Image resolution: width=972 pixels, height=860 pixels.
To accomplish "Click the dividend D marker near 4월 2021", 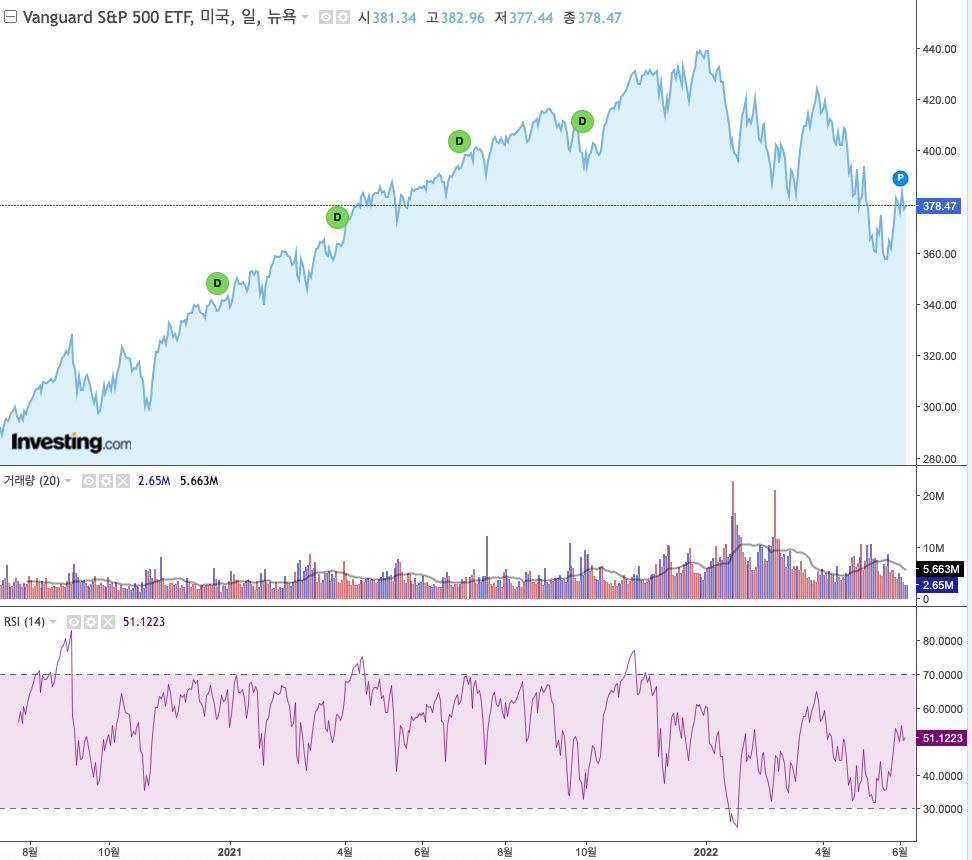I will pos(337,217).
